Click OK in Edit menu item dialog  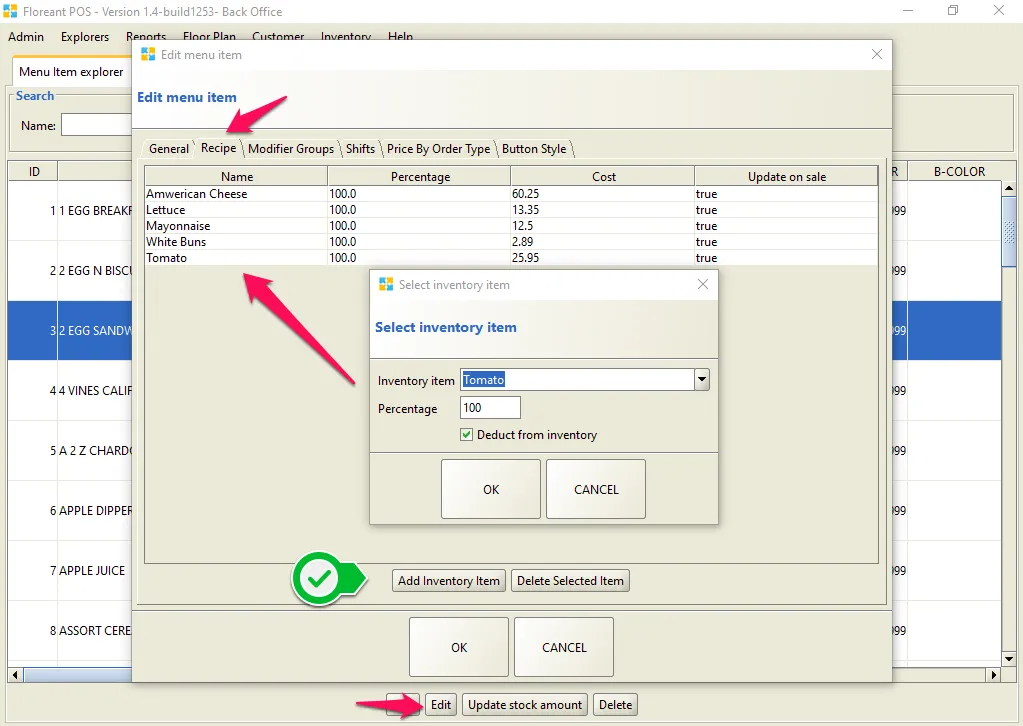pos(459,647)
